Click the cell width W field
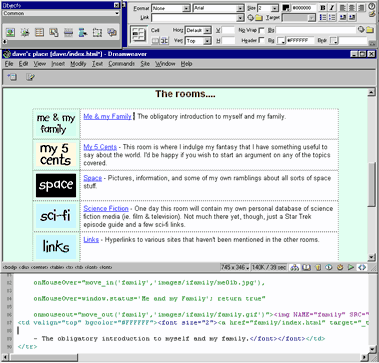The height and width of the screenshot is (363, 379). point(229,30)
